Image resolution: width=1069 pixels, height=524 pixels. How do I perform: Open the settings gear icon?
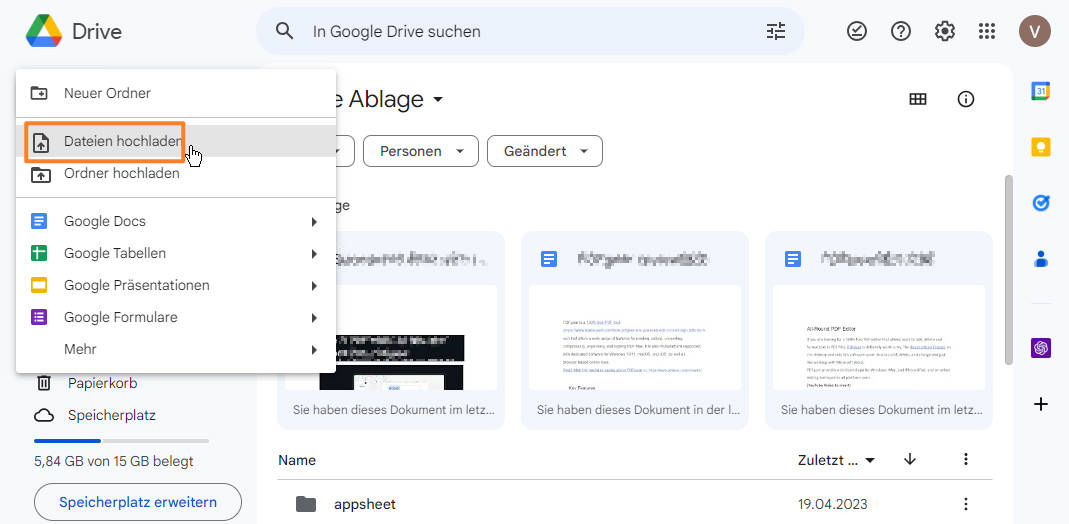point(944,31)
